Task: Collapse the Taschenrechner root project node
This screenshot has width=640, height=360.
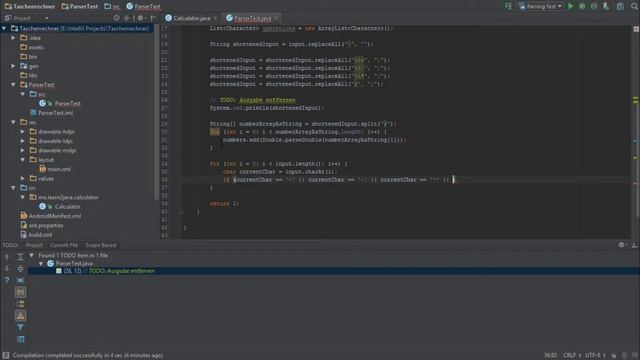Action: click(x=4, y=28)
